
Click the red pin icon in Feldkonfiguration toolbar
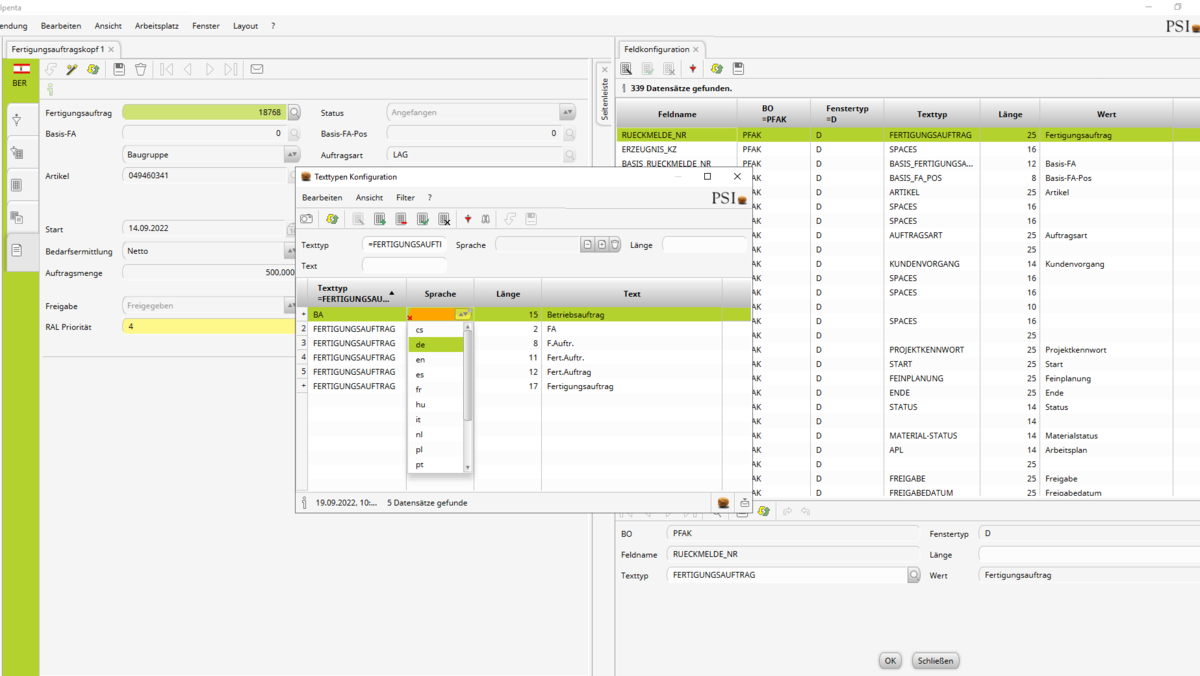[x=692, y=69]
